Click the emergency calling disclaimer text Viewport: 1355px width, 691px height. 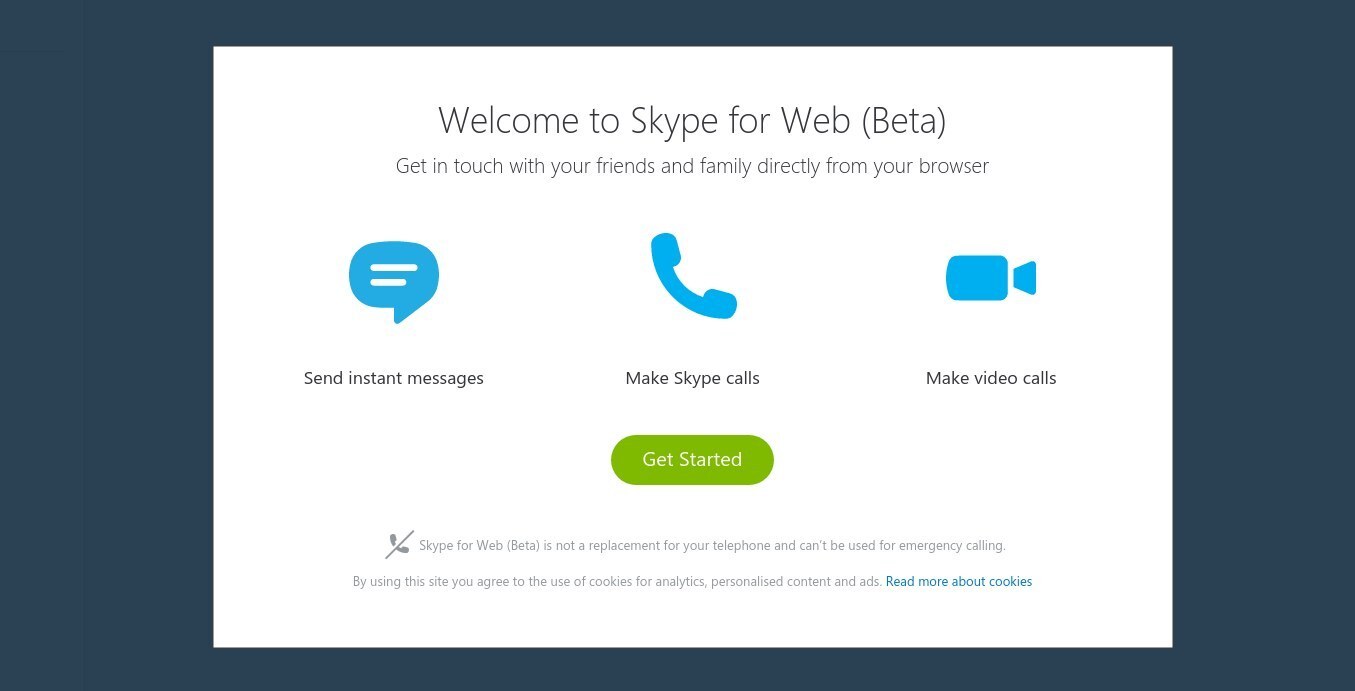(712, 545)
